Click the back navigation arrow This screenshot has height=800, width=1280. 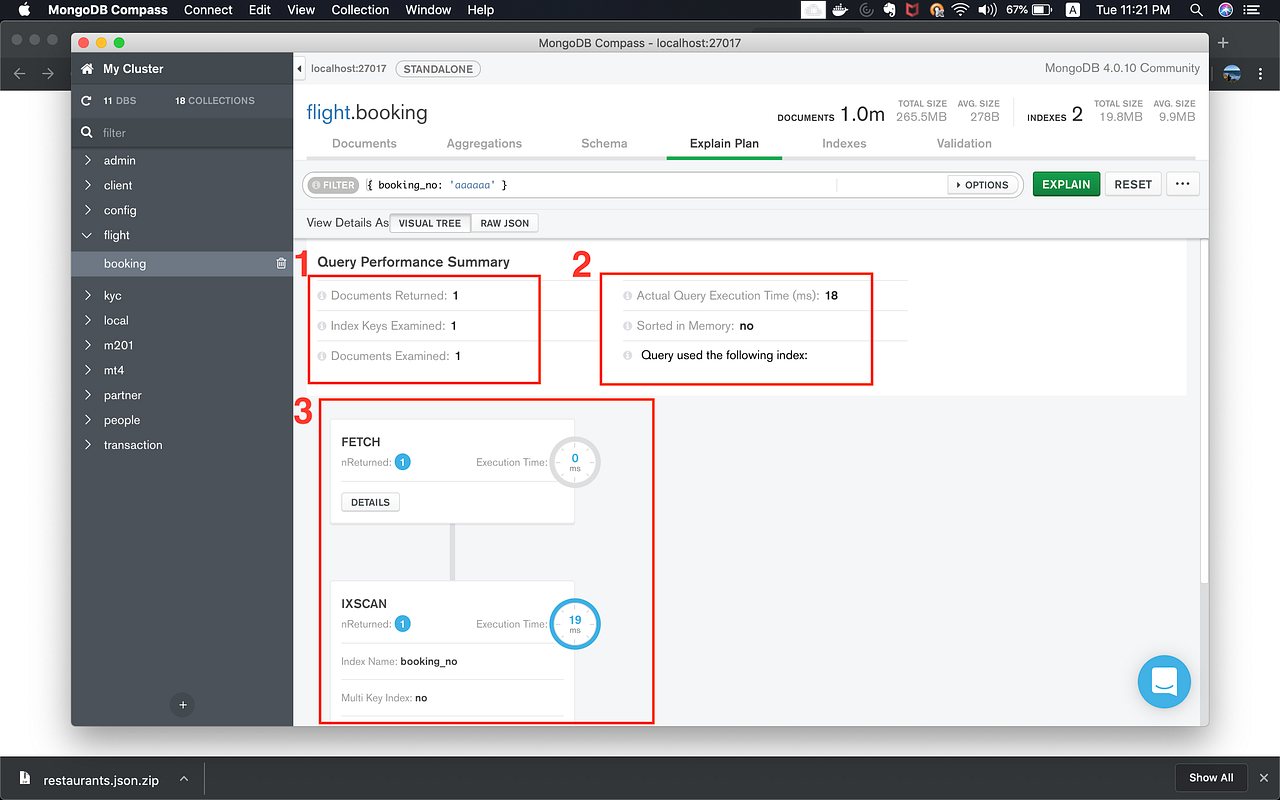point(19,73)
